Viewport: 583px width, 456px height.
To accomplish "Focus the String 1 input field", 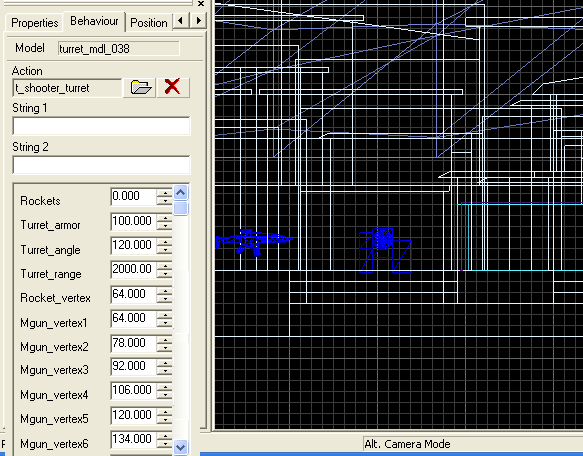I will pos(102,126).
